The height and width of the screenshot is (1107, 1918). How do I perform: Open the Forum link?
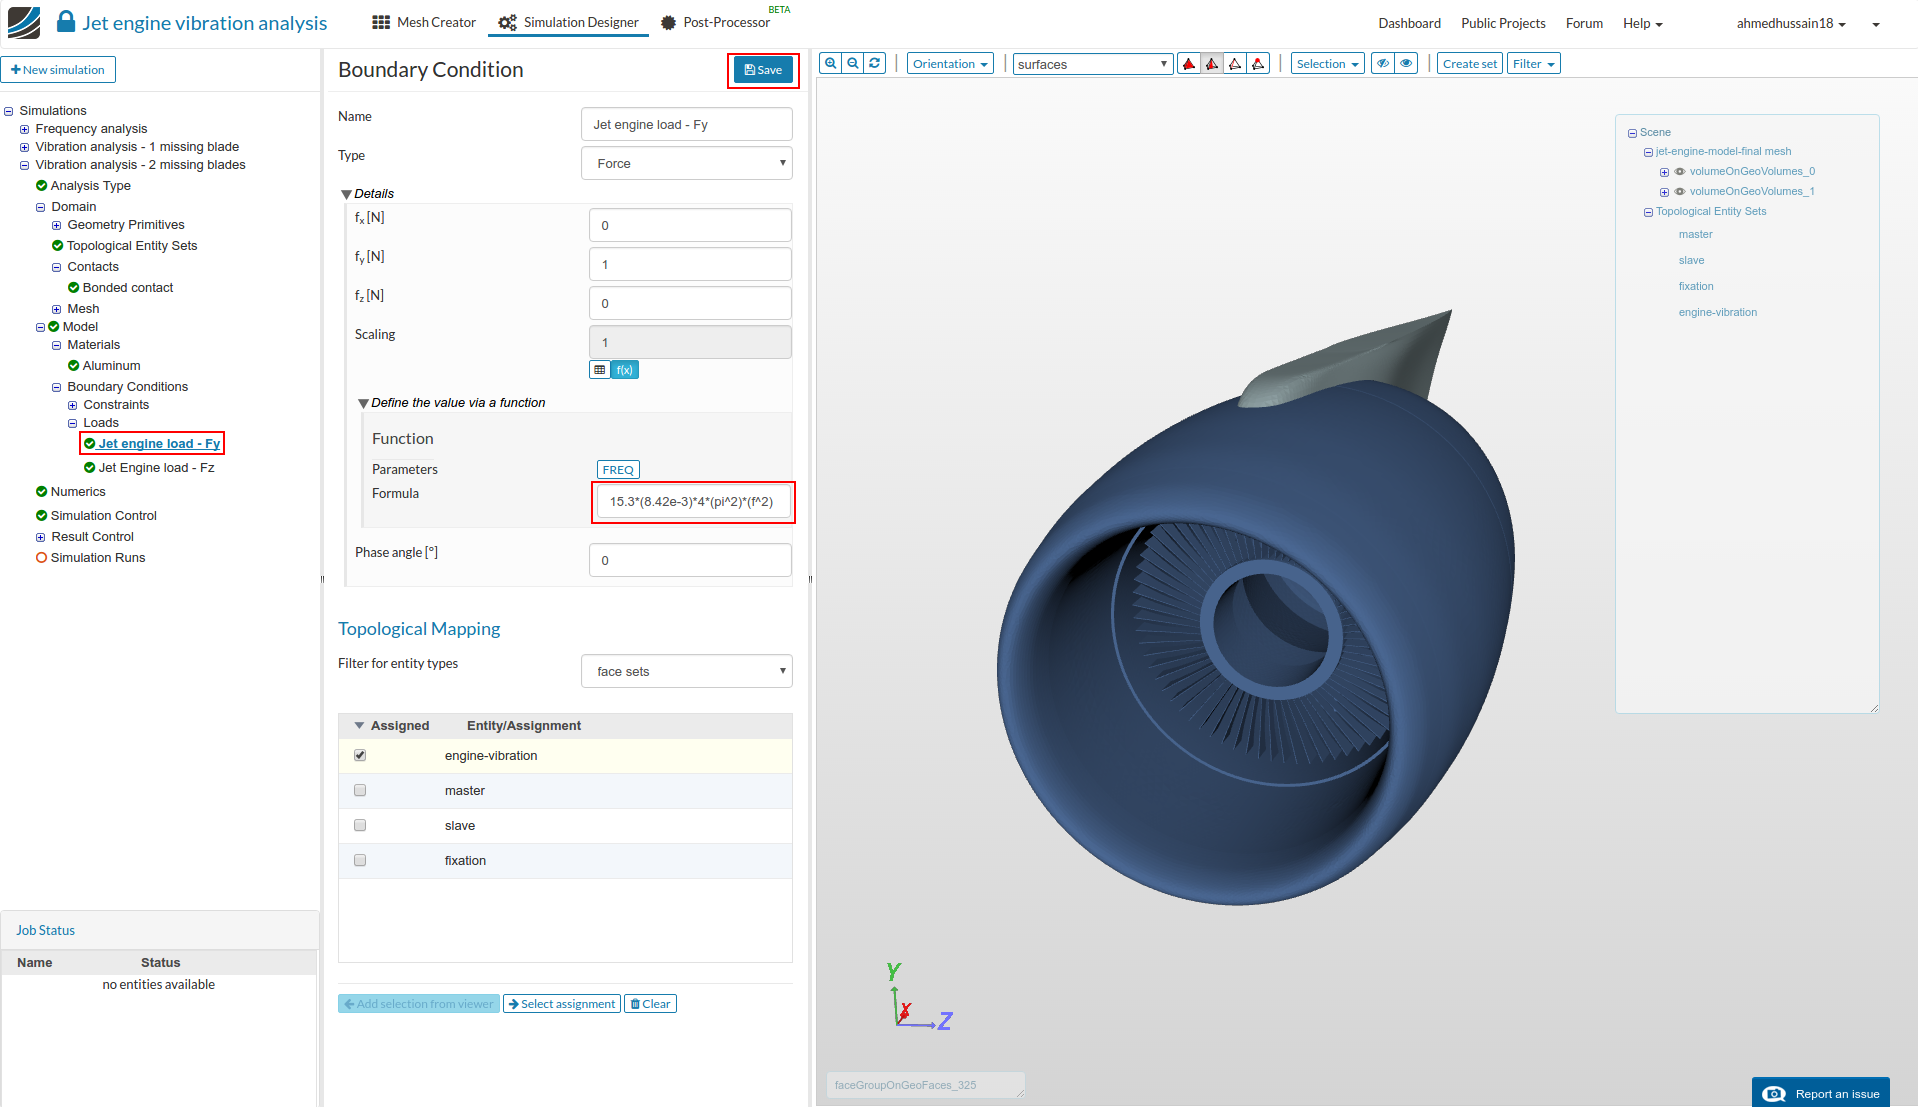[1584, 23]
